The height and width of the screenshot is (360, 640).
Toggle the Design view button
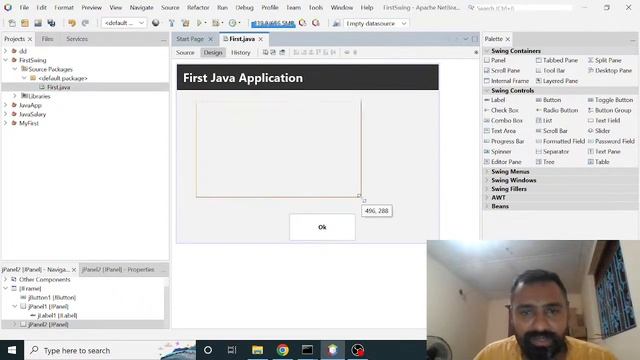click(x=213, y=52)
